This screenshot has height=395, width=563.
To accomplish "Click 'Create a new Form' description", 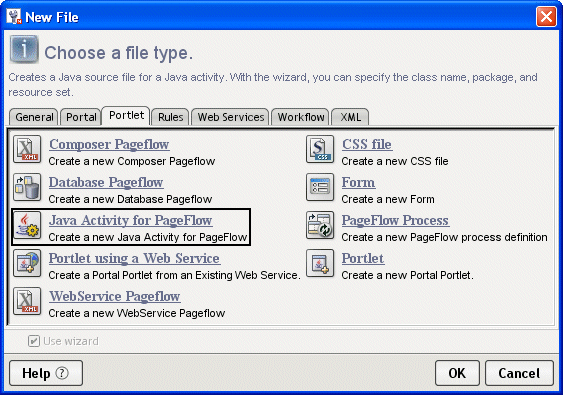I will click(388, 199).
